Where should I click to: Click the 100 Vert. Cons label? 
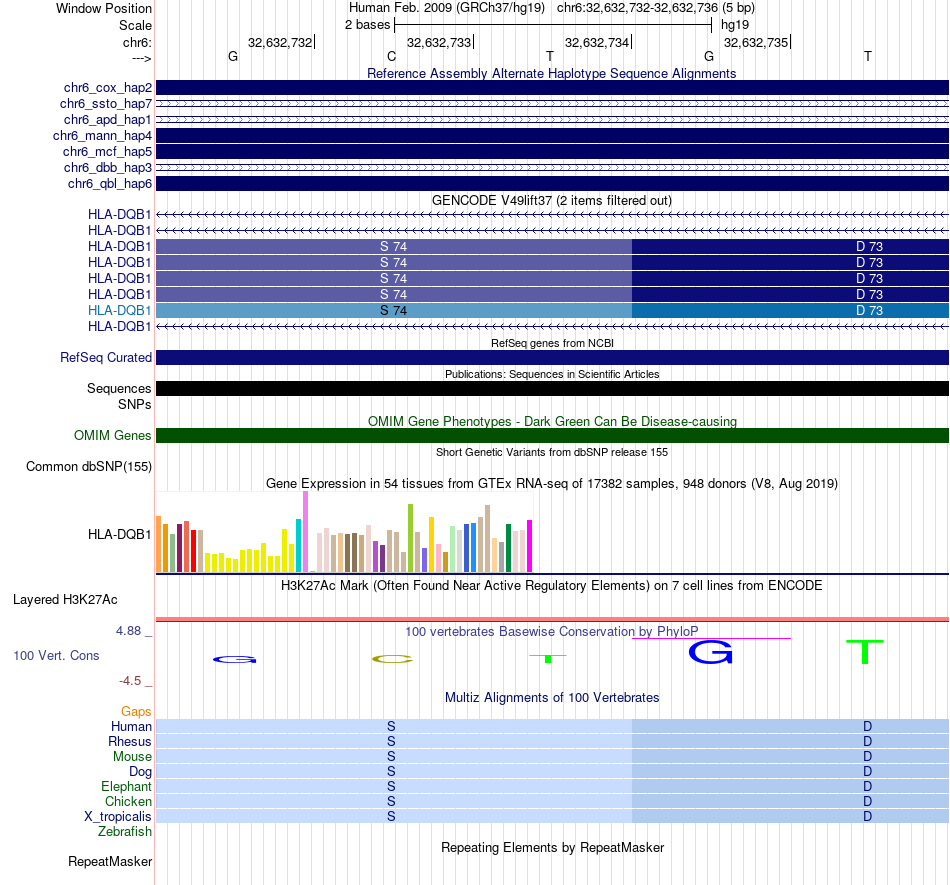56,655
